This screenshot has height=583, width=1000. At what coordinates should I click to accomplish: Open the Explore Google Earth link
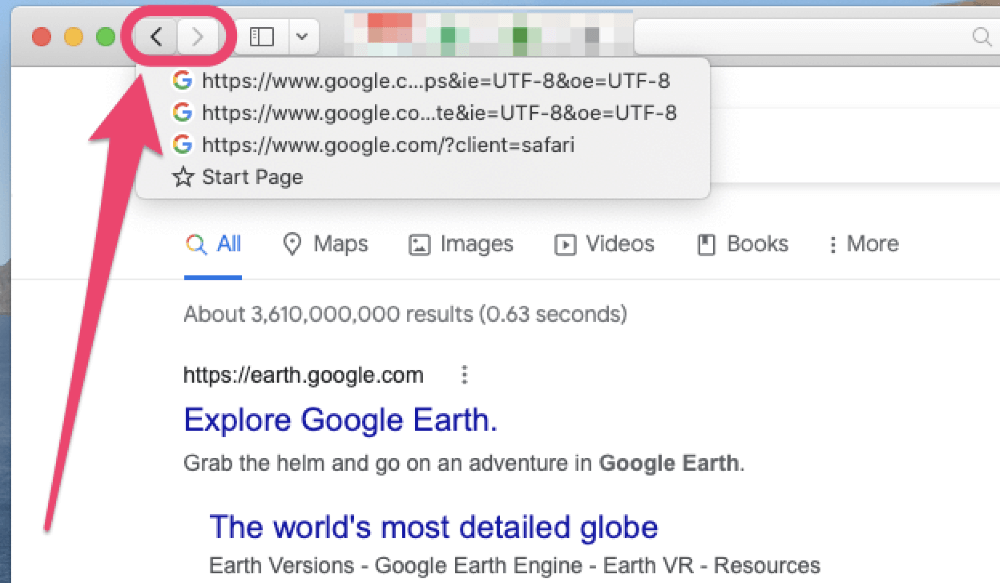pyautogui.click(x=341, y=420)
